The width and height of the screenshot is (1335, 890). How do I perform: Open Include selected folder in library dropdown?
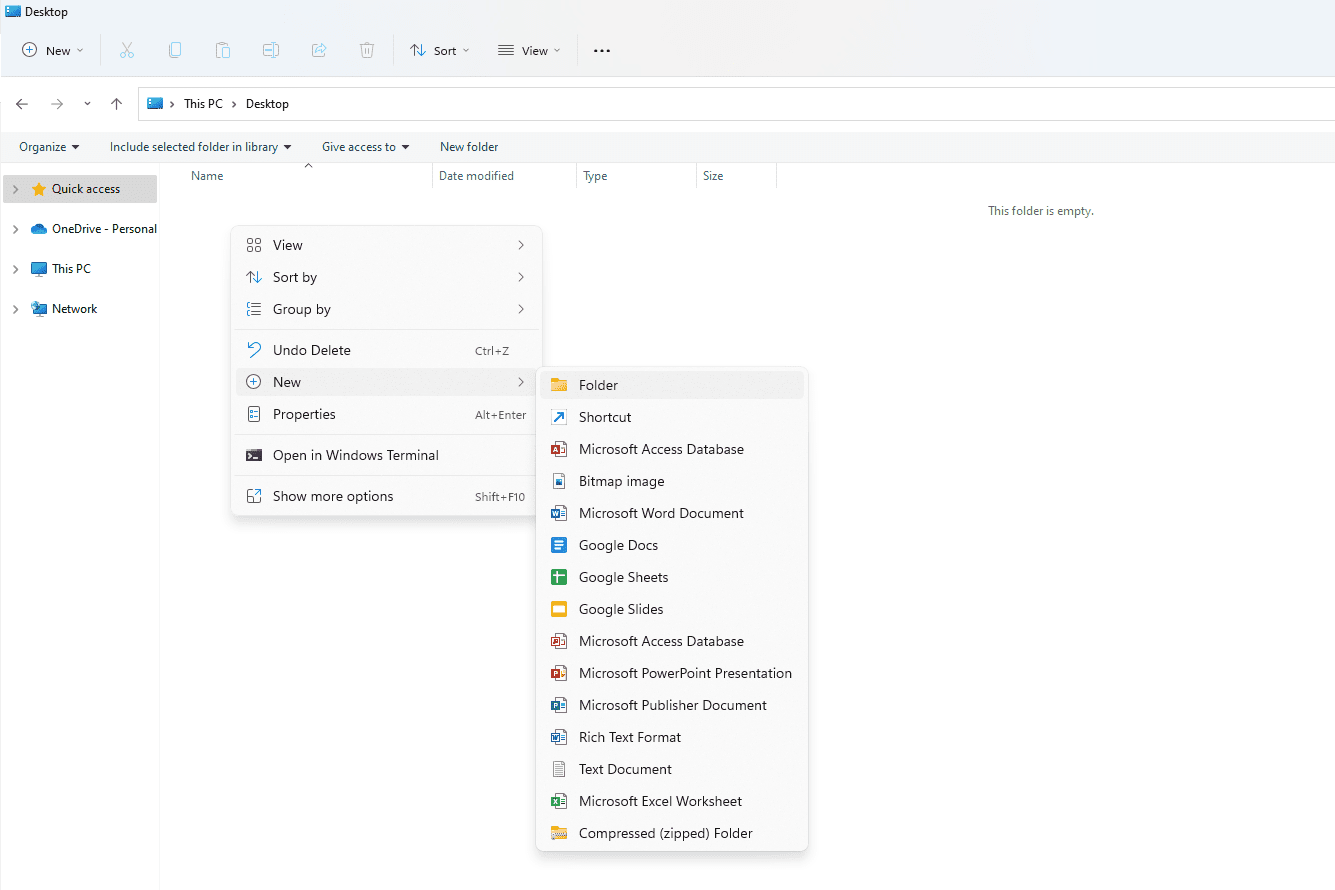(200, 147)
